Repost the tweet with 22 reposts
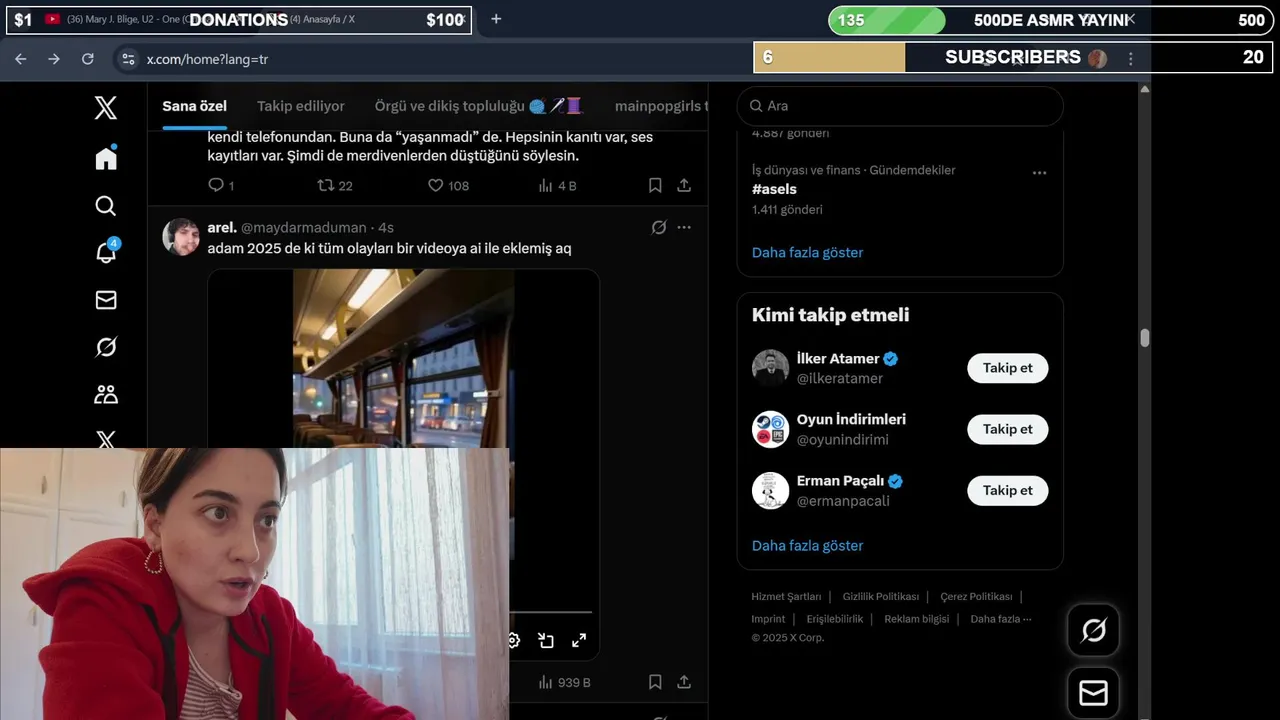This screenshot has height=720, width=1280. click(x=334, y=185)
